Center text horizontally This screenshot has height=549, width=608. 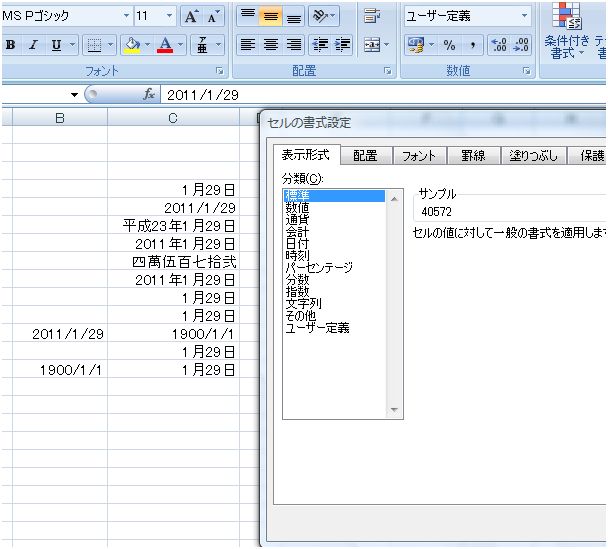[271, 45]
